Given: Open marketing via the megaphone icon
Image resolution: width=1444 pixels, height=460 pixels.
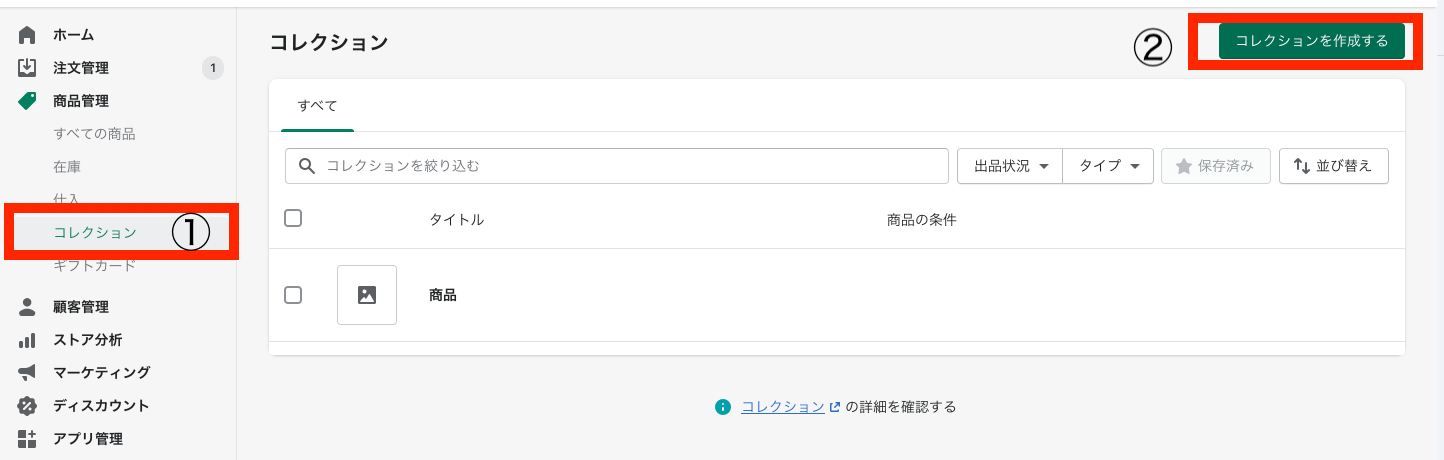Looking at the screenshot, I should point(27,373).
